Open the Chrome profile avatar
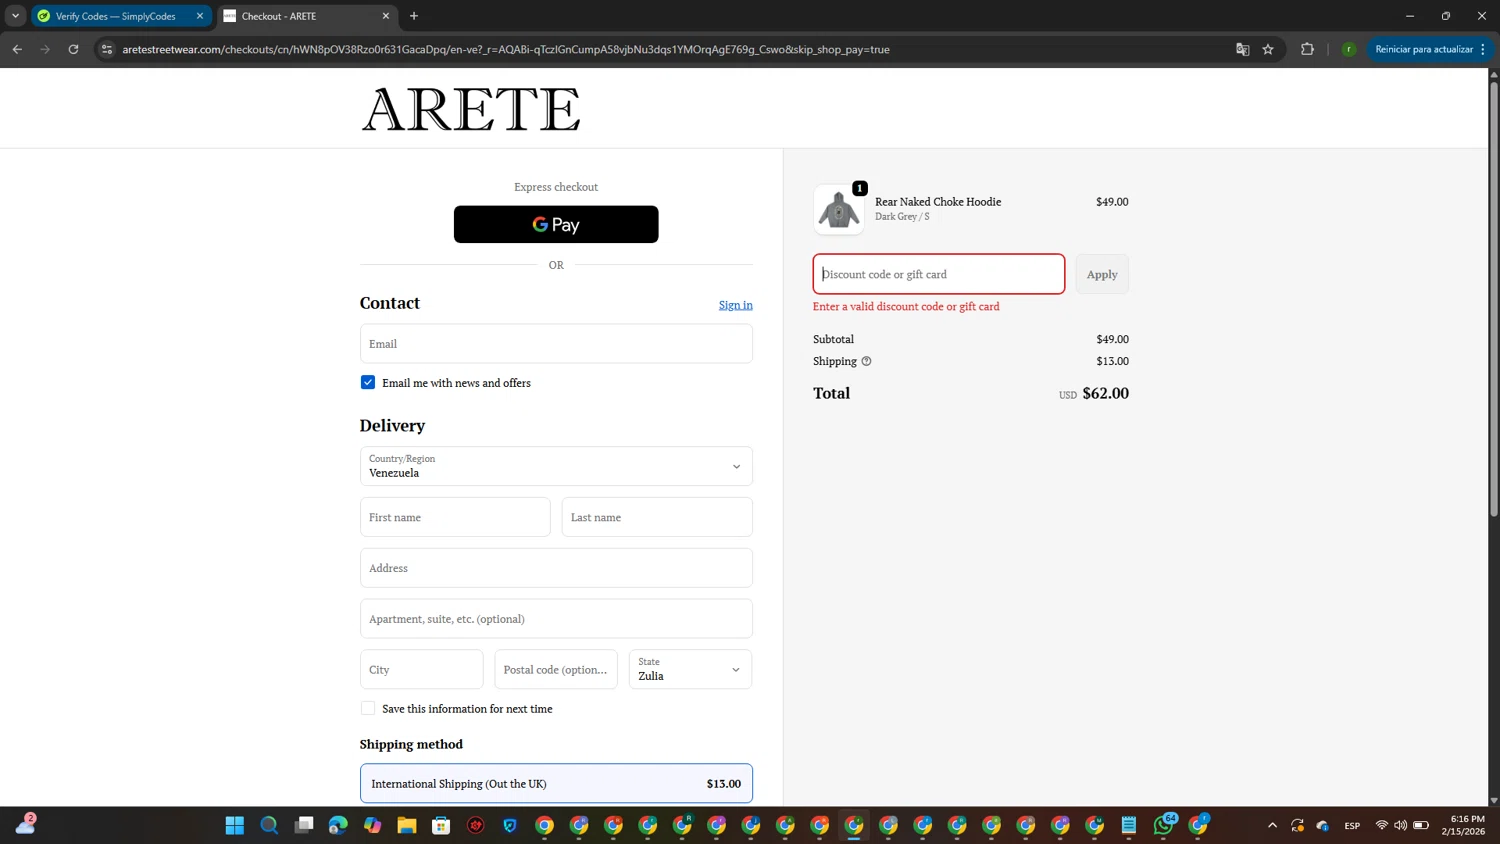Screen dimensions: 1500x844 coord(1349,49)
